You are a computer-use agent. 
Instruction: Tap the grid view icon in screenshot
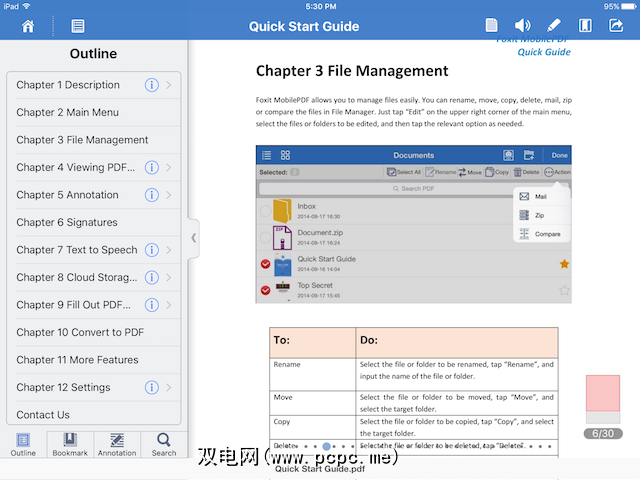pyautogui.click(x=285, y=155)
